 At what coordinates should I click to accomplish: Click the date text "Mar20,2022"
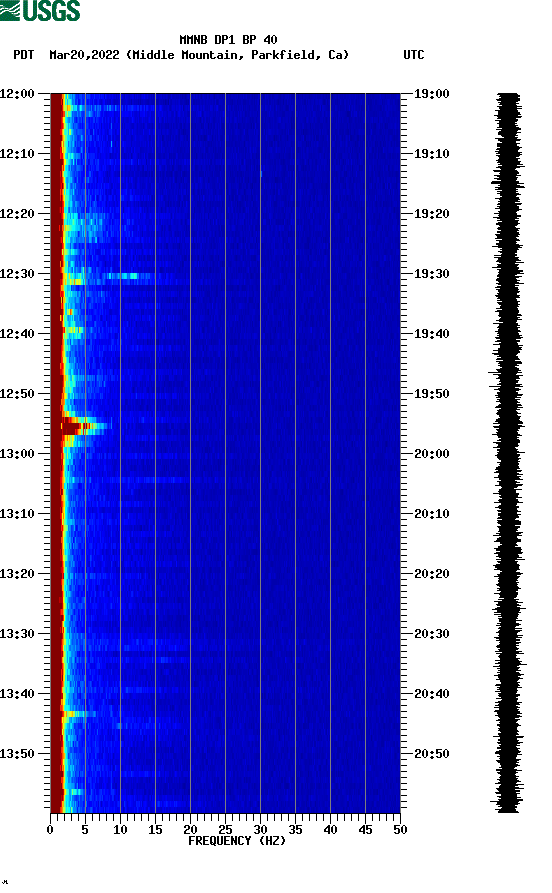[84, 55]
